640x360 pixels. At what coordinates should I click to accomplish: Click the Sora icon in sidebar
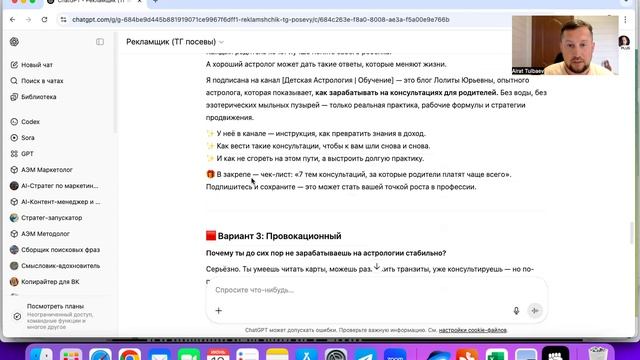pos(14,138)
